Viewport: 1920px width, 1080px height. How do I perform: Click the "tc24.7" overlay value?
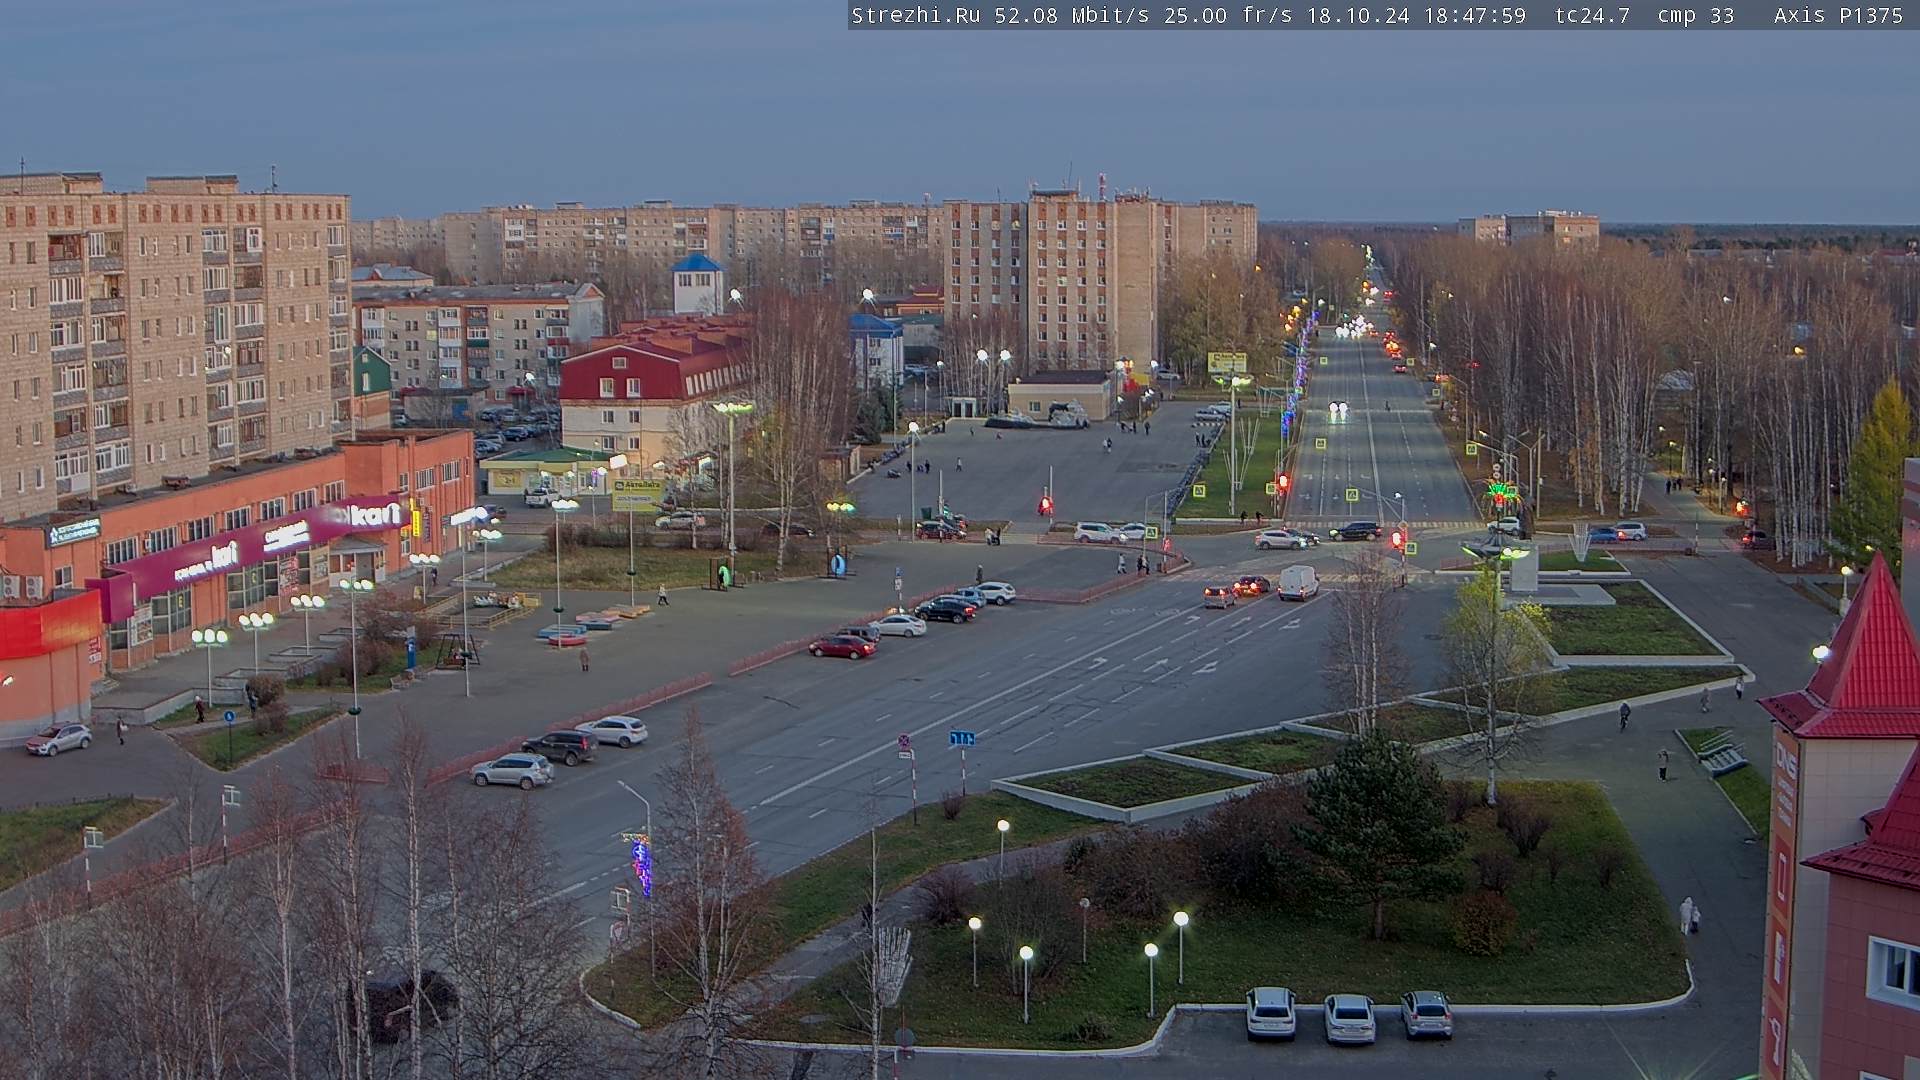point(1592,15)
